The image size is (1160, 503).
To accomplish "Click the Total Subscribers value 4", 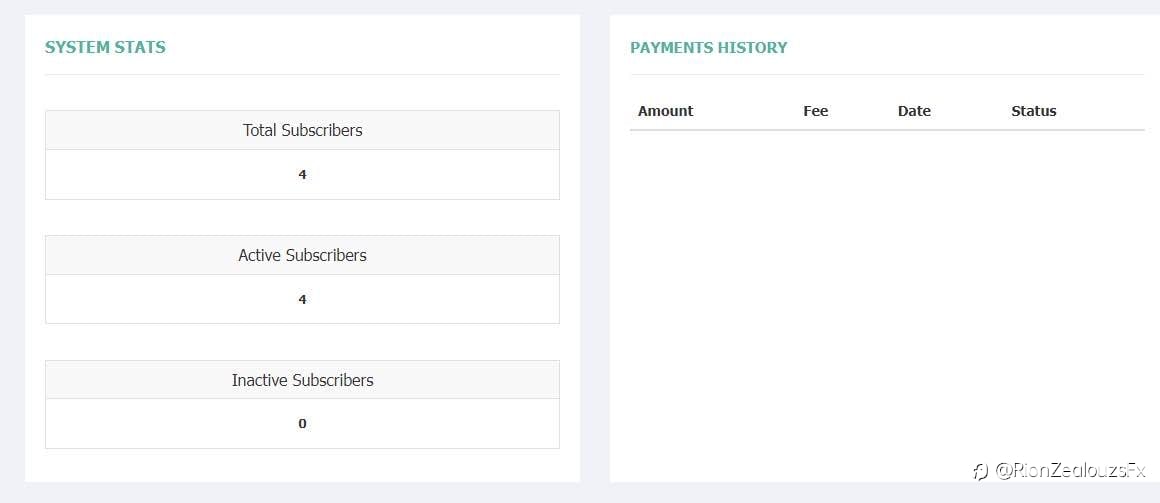I will [302, 175].
